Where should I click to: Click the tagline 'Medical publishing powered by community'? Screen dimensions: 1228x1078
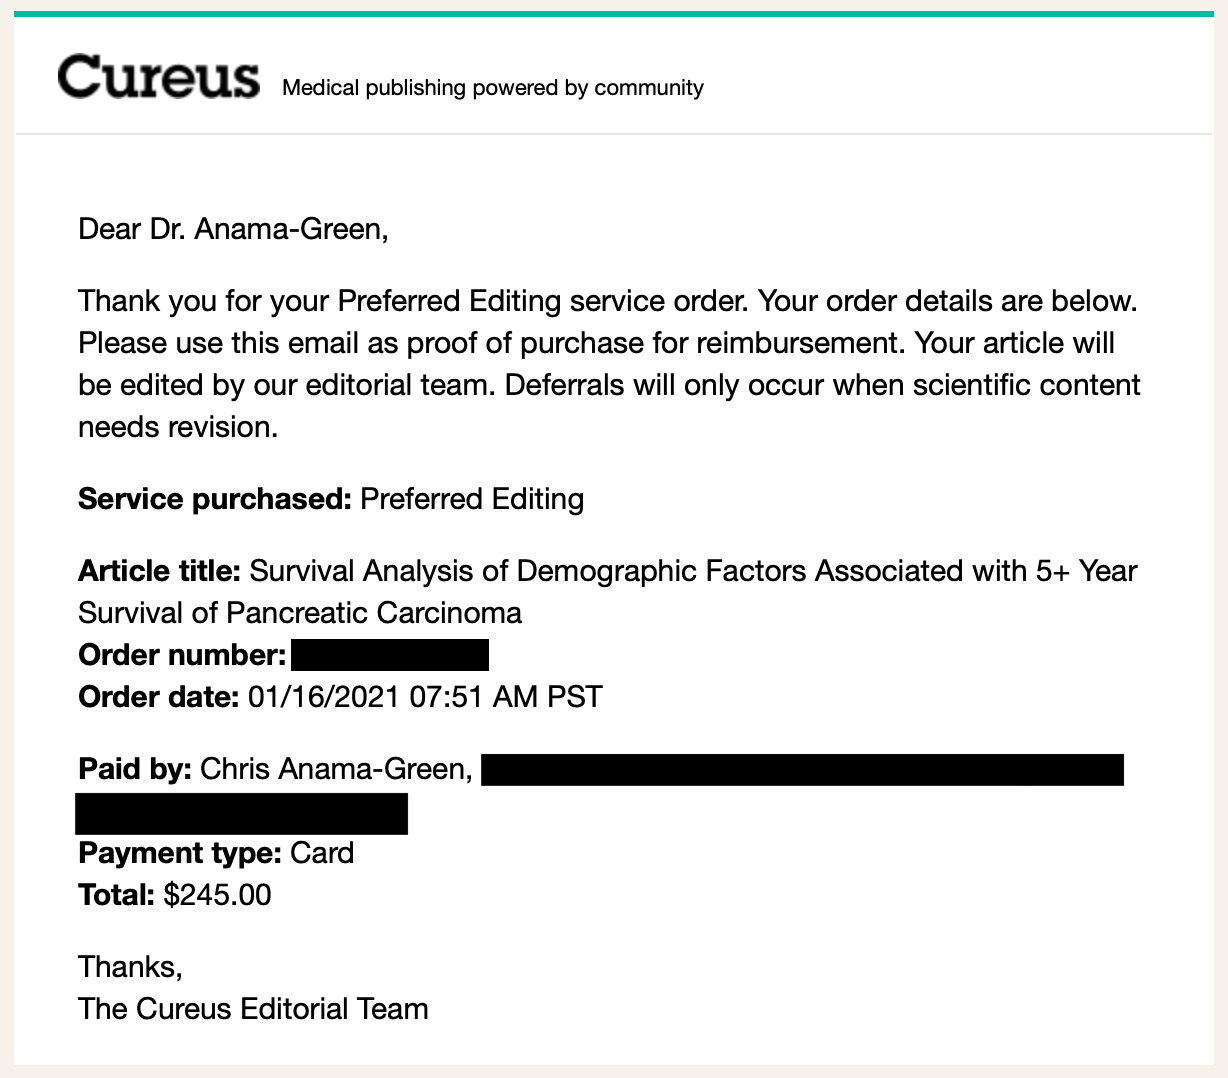pos(493,88)
